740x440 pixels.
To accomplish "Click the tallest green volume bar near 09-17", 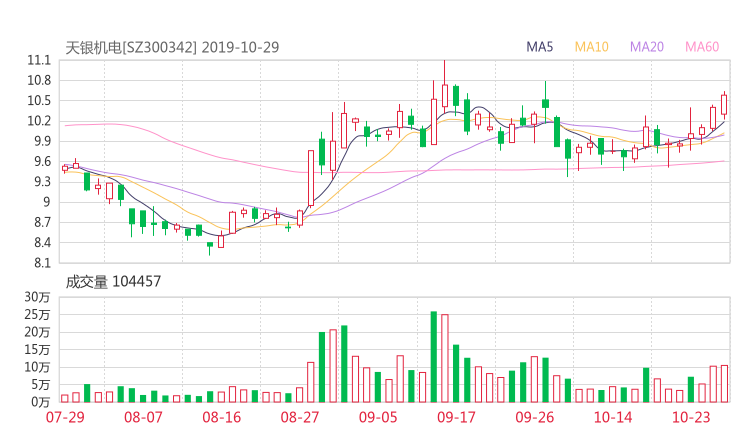I will pyautogui.click(x=434, y=357).
